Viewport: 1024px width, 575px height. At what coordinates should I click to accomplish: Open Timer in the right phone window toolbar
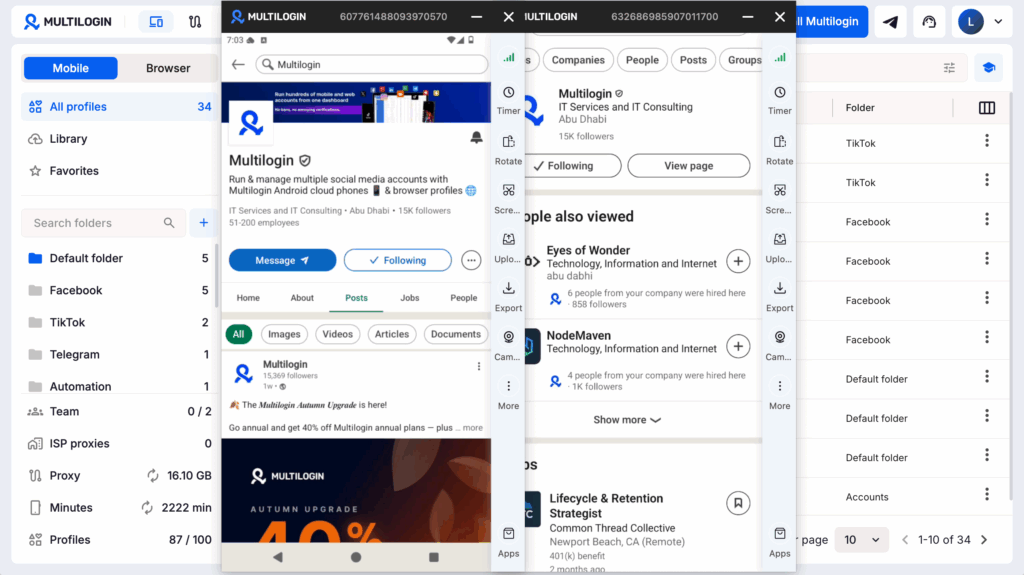(779, 99)
